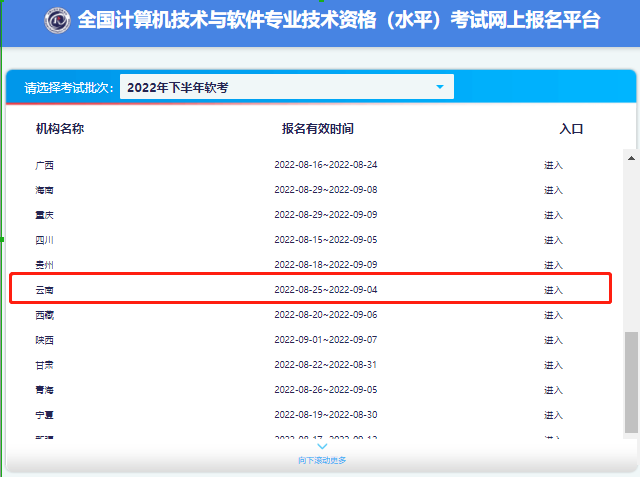Enter the 青海 registration page
Viewport: 640px width, 477px height.
553,390
